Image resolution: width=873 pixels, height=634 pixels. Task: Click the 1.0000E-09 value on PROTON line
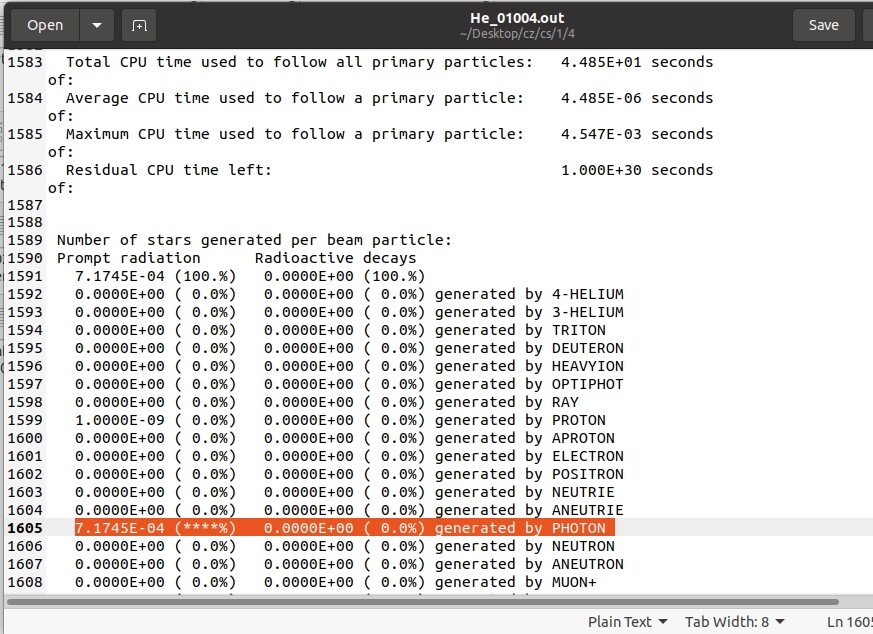tap(120, 420)
